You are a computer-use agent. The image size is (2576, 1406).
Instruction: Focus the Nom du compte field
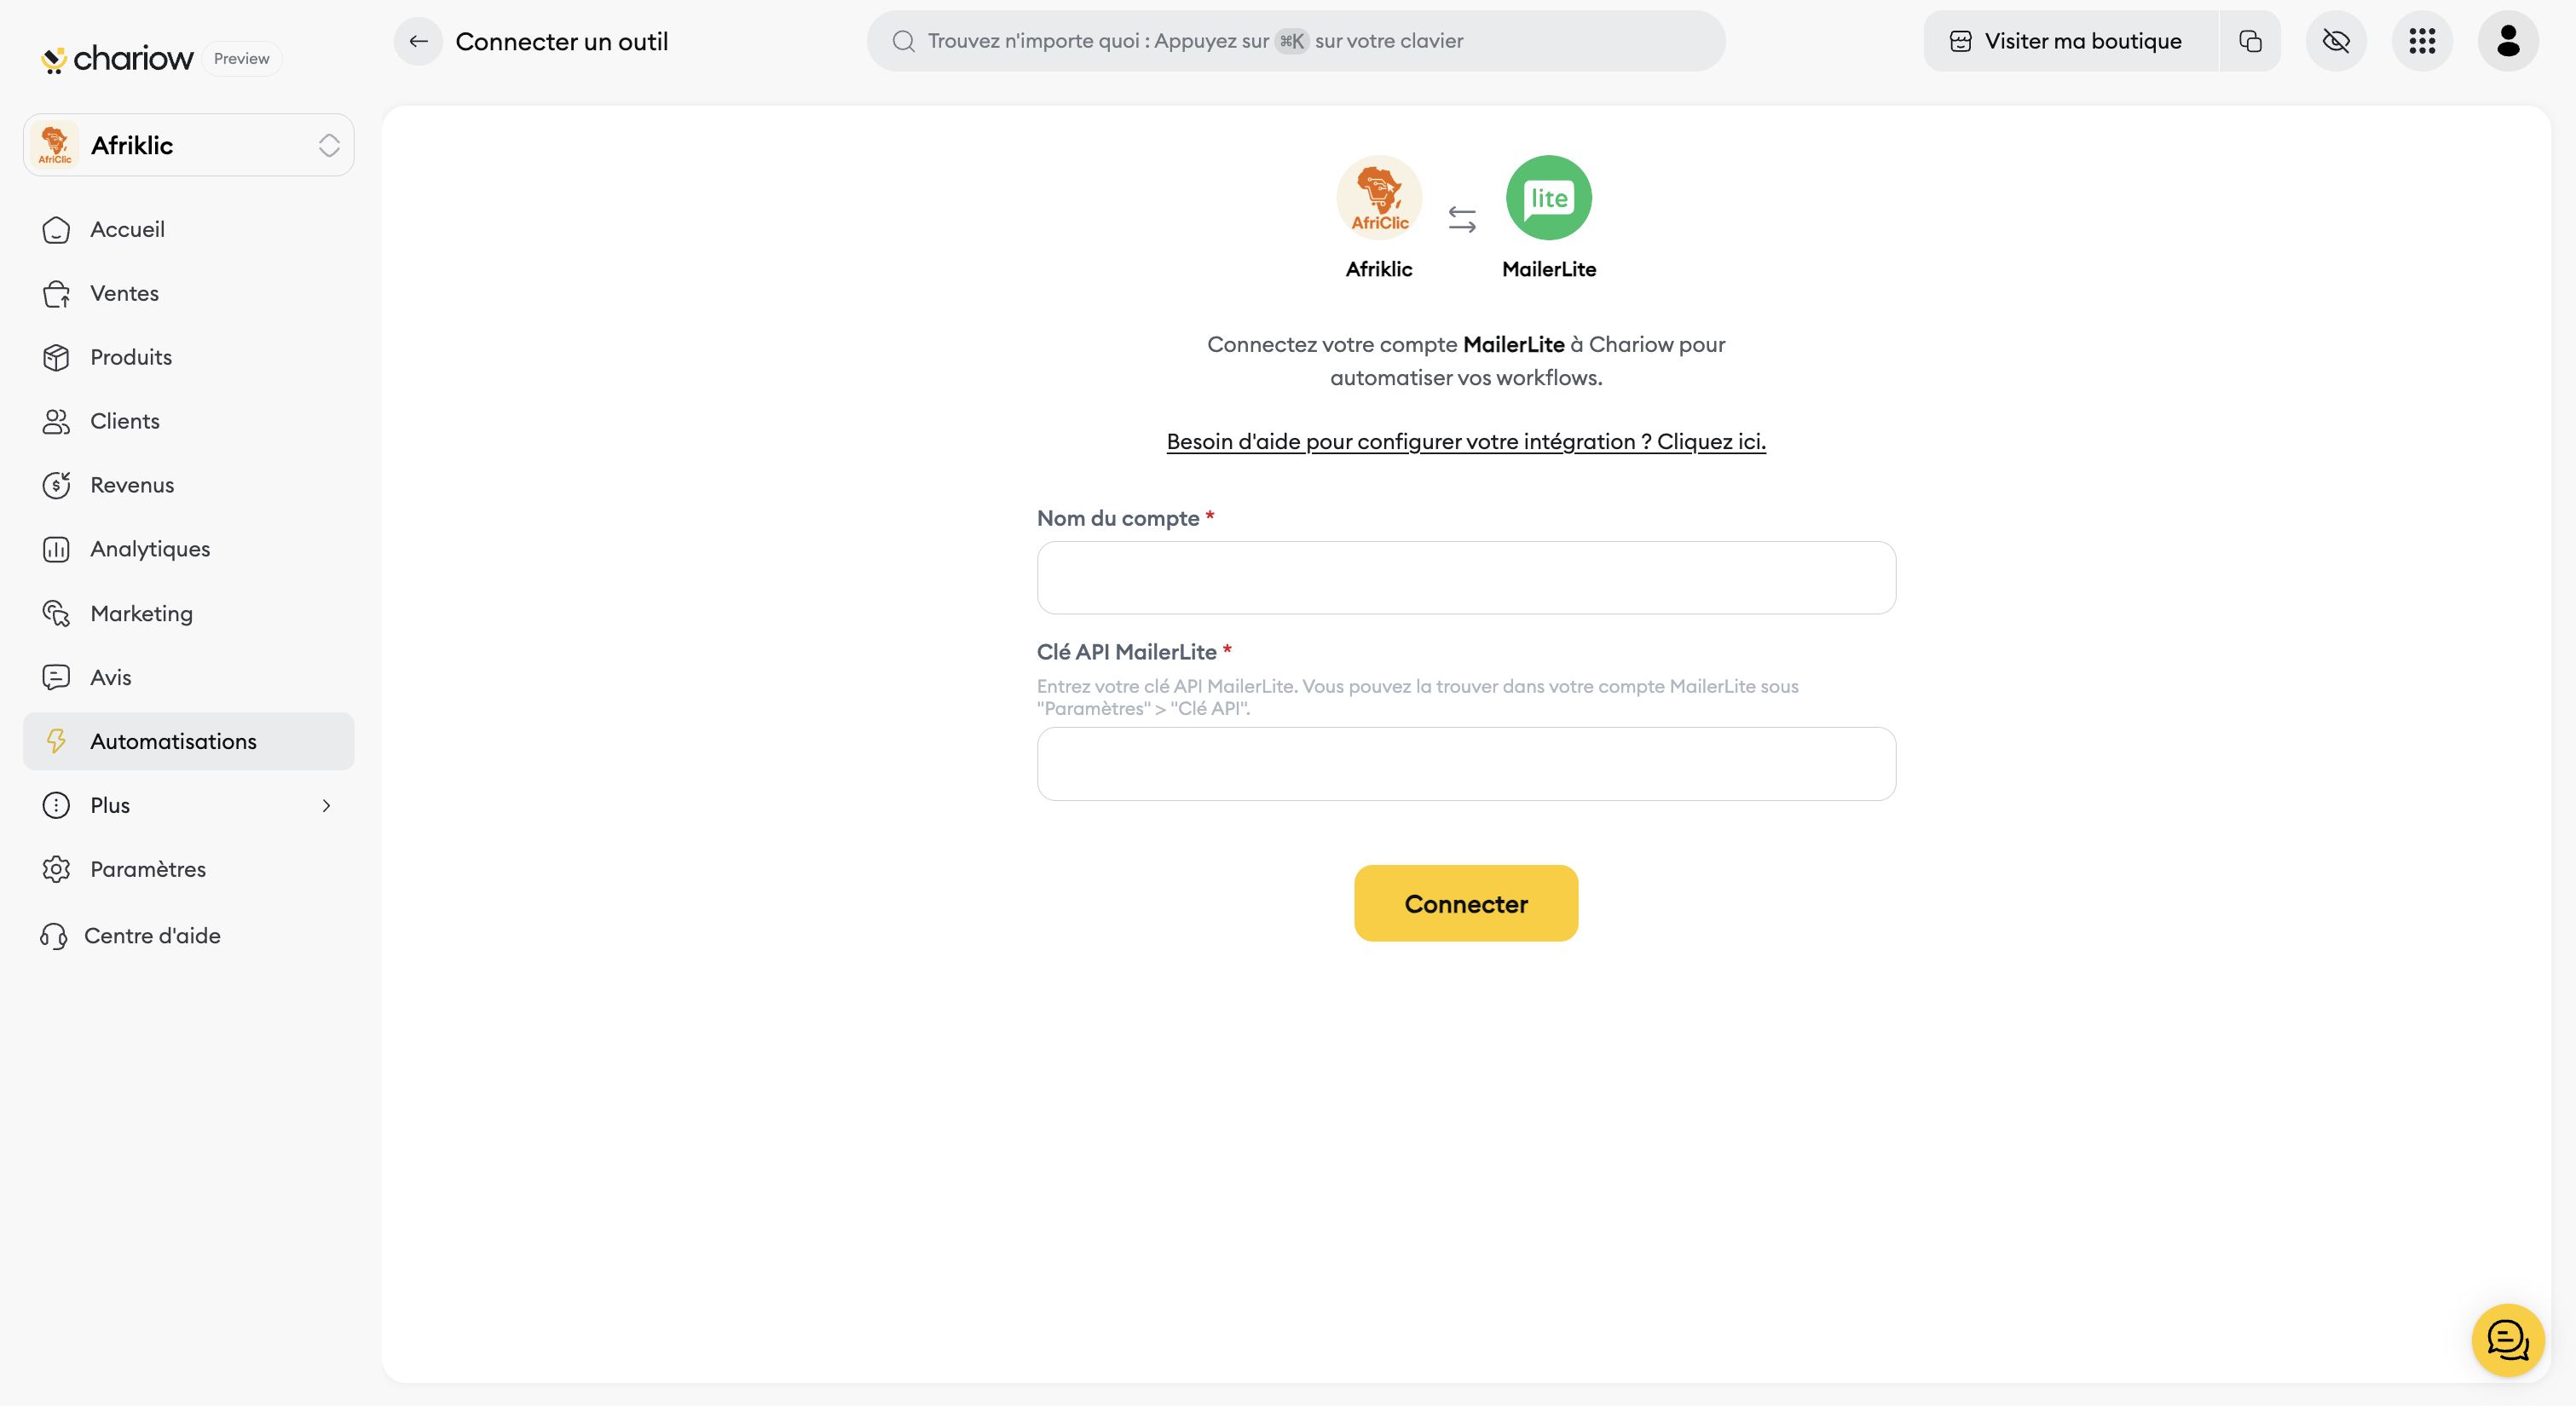click(1466, 578)
